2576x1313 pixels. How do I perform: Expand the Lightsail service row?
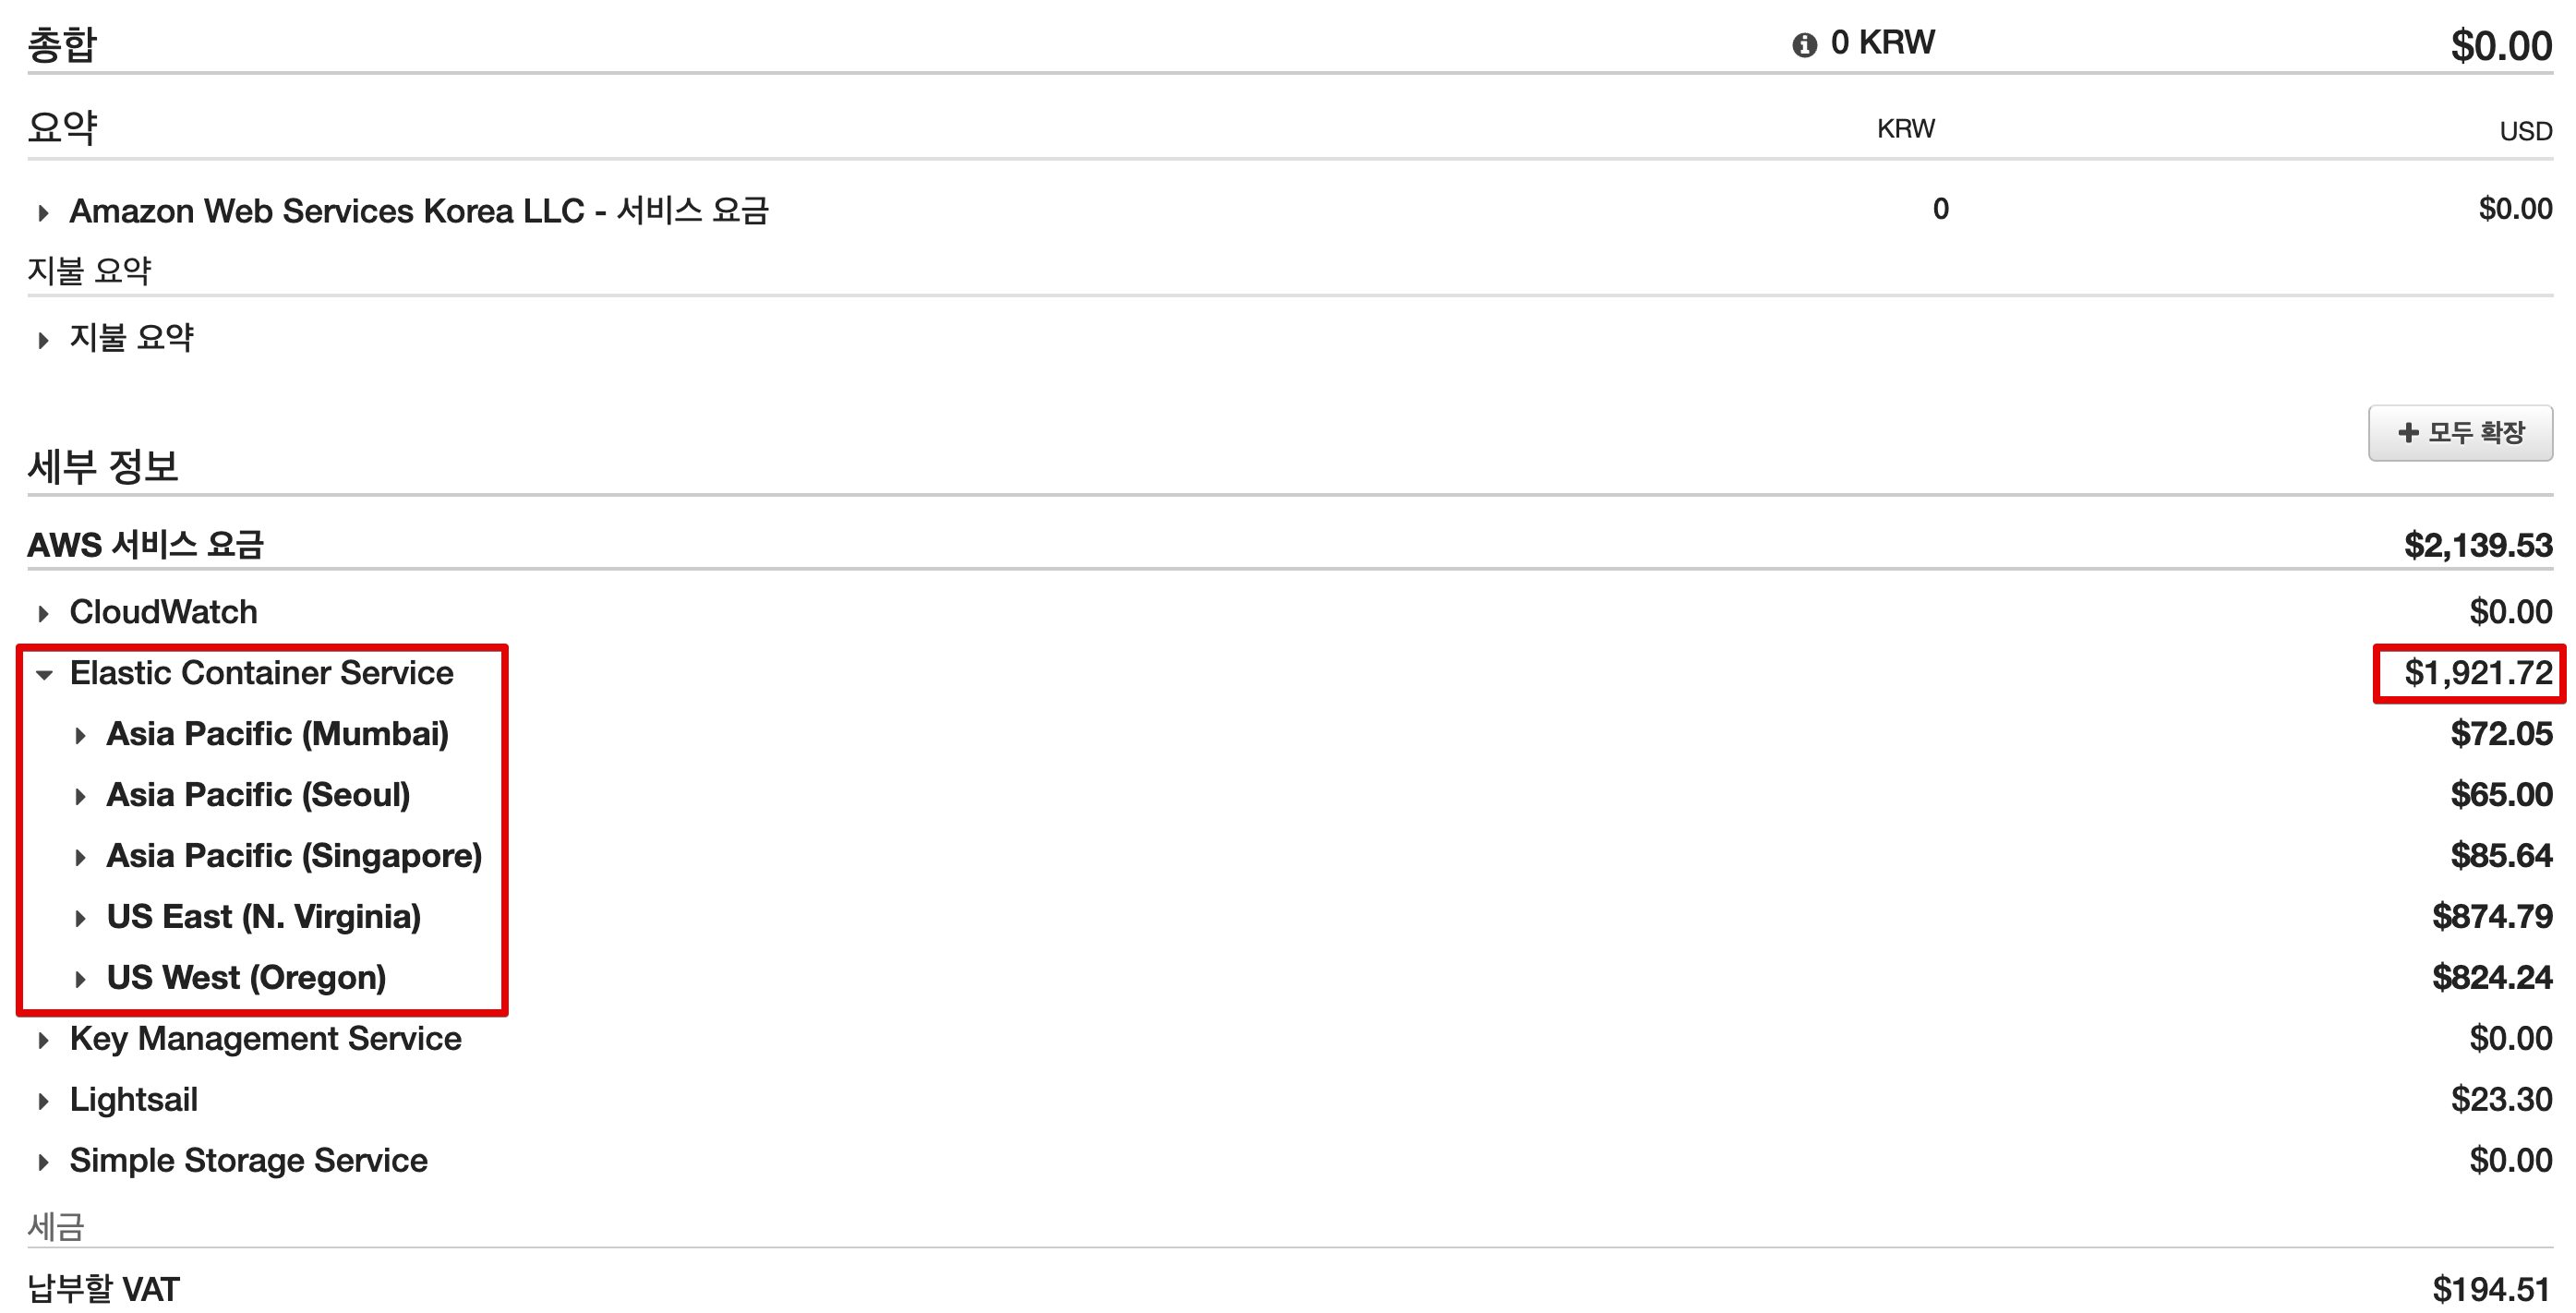pyautogui.click(x=43, y=1102)
